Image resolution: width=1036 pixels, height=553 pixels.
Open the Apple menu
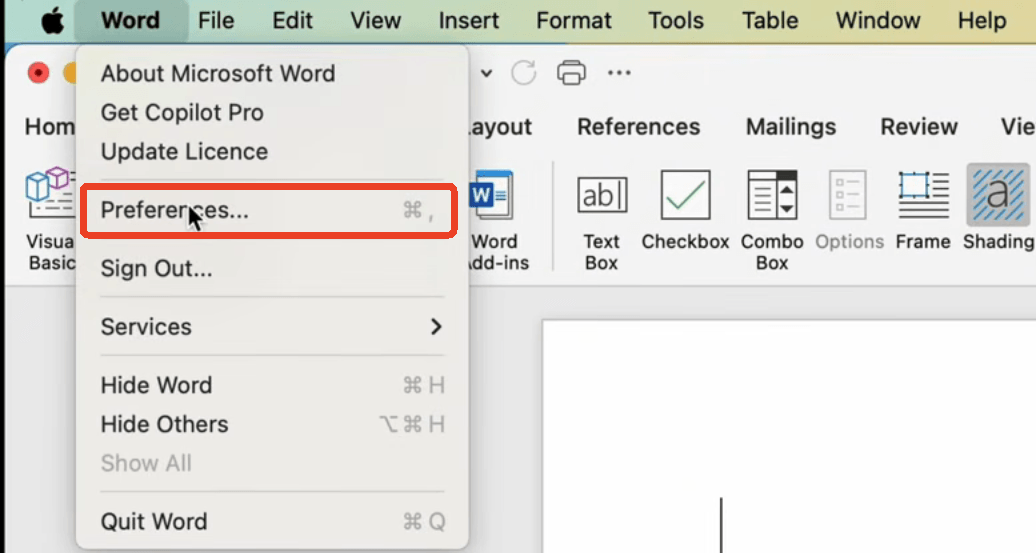(x=52, y=20)
